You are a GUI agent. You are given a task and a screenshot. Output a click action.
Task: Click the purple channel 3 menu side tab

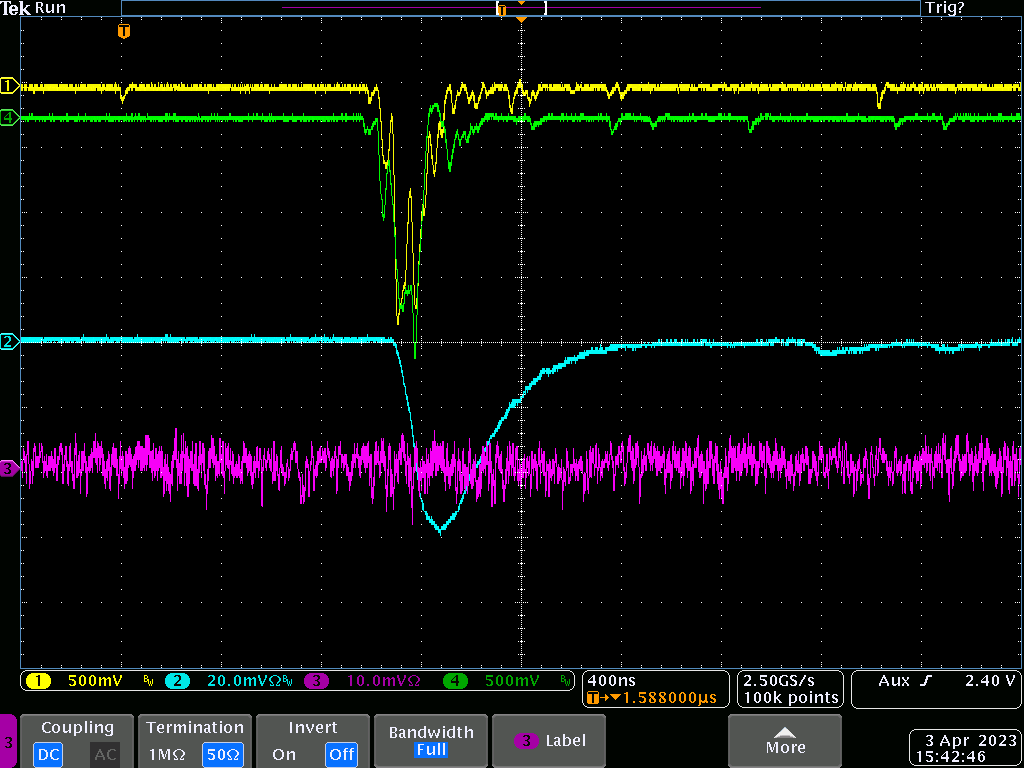click(x=8, y=742)
